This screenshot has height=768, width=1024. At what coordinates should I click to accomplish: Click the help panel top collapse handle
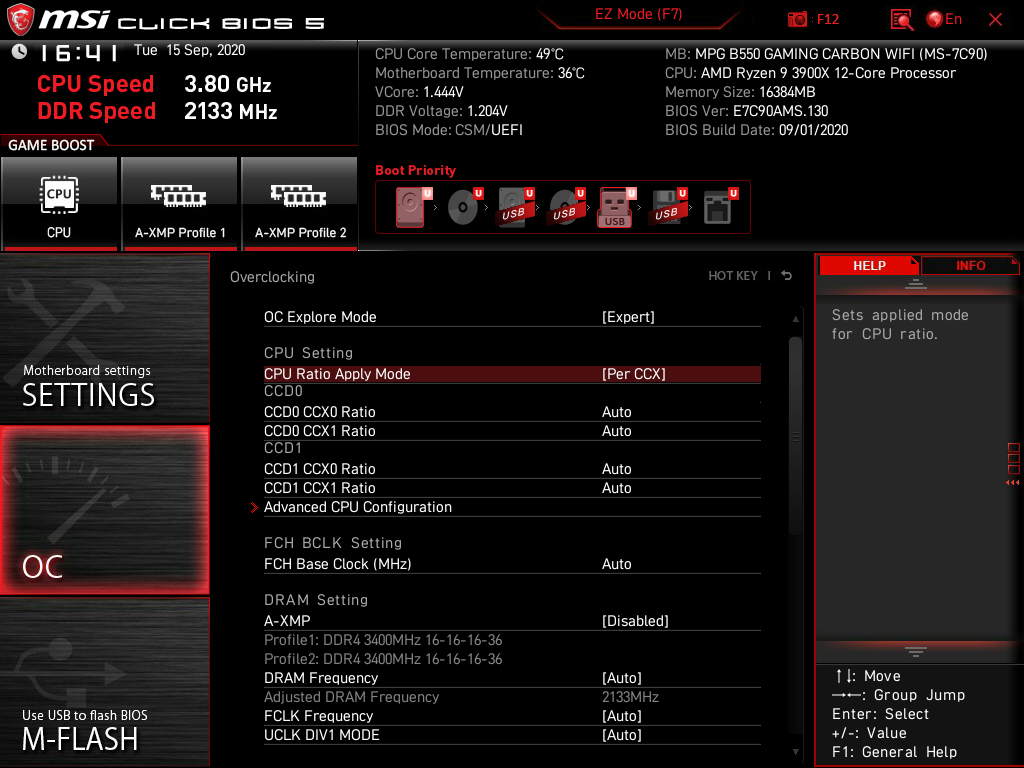[916, 283]
